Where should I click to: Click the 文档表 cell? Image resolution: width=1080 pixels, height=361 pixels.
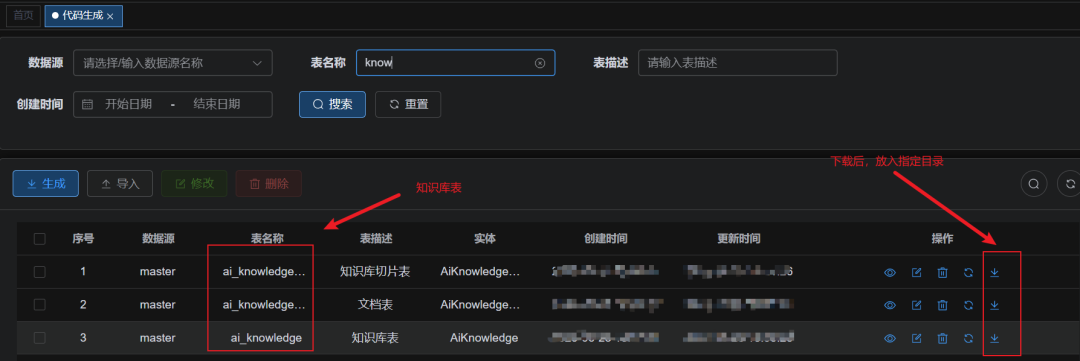click(x=375, y=305)
